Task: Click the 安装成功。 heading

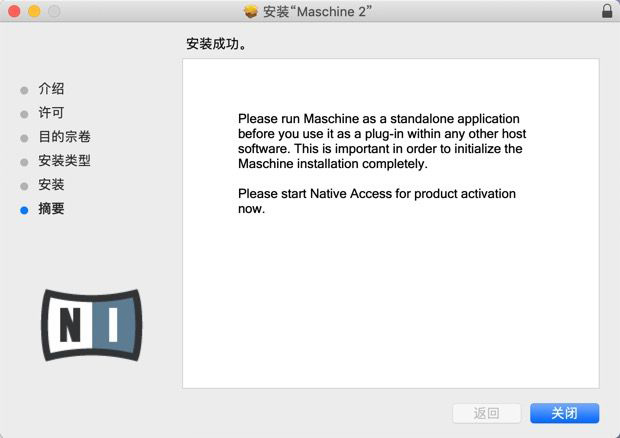Action: click(x=216, y=43)
